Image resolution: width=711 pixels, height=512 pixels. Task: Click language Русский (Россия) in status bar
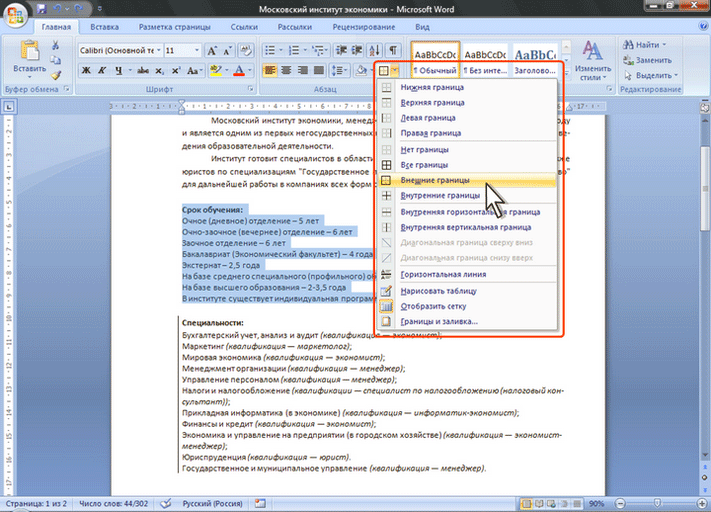pyautogui.click(x=212, y=503)
